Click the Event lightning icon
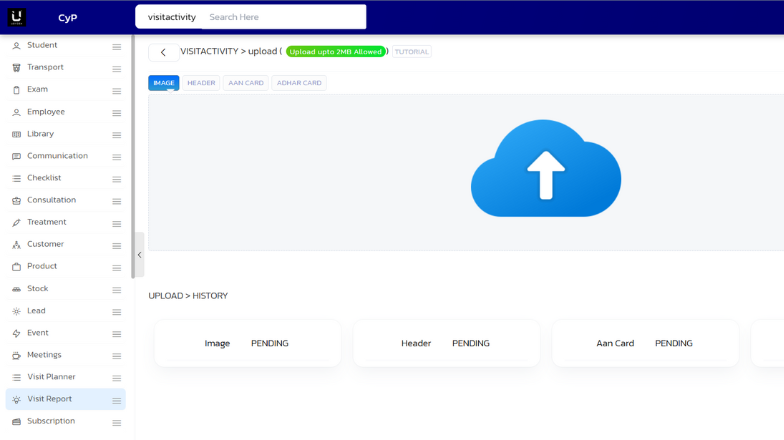Image resolution: width=784 pixels, height=440 pixels. tap(16, 333)
